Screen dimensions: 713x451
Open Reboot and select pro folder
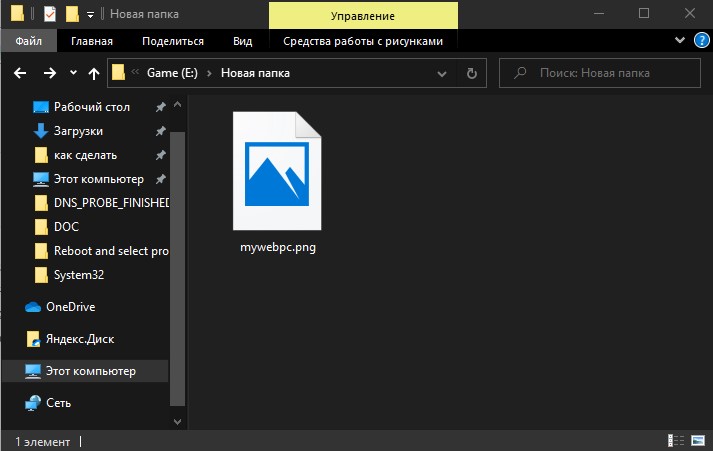pyautogui.click(x=111, y=251)
